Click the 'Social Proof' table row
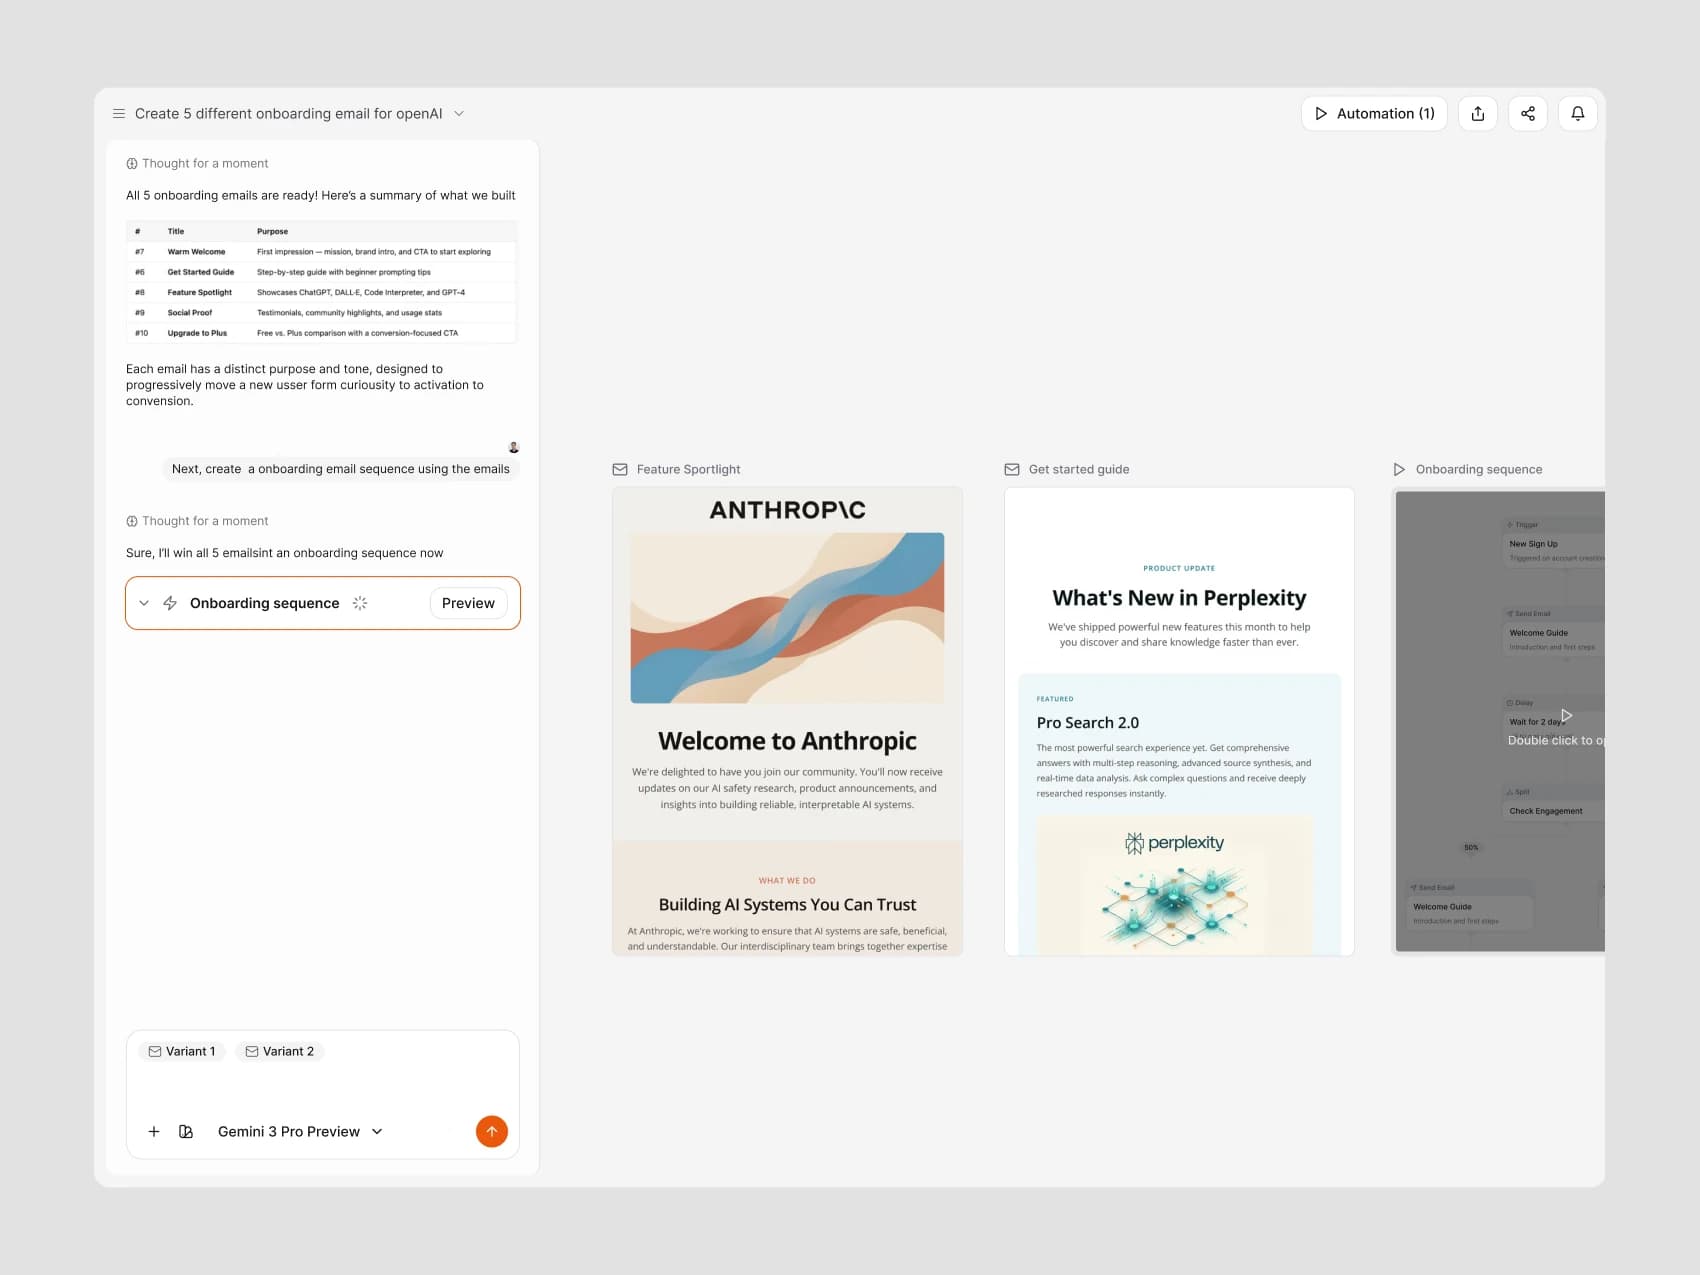 coord(322,313)
